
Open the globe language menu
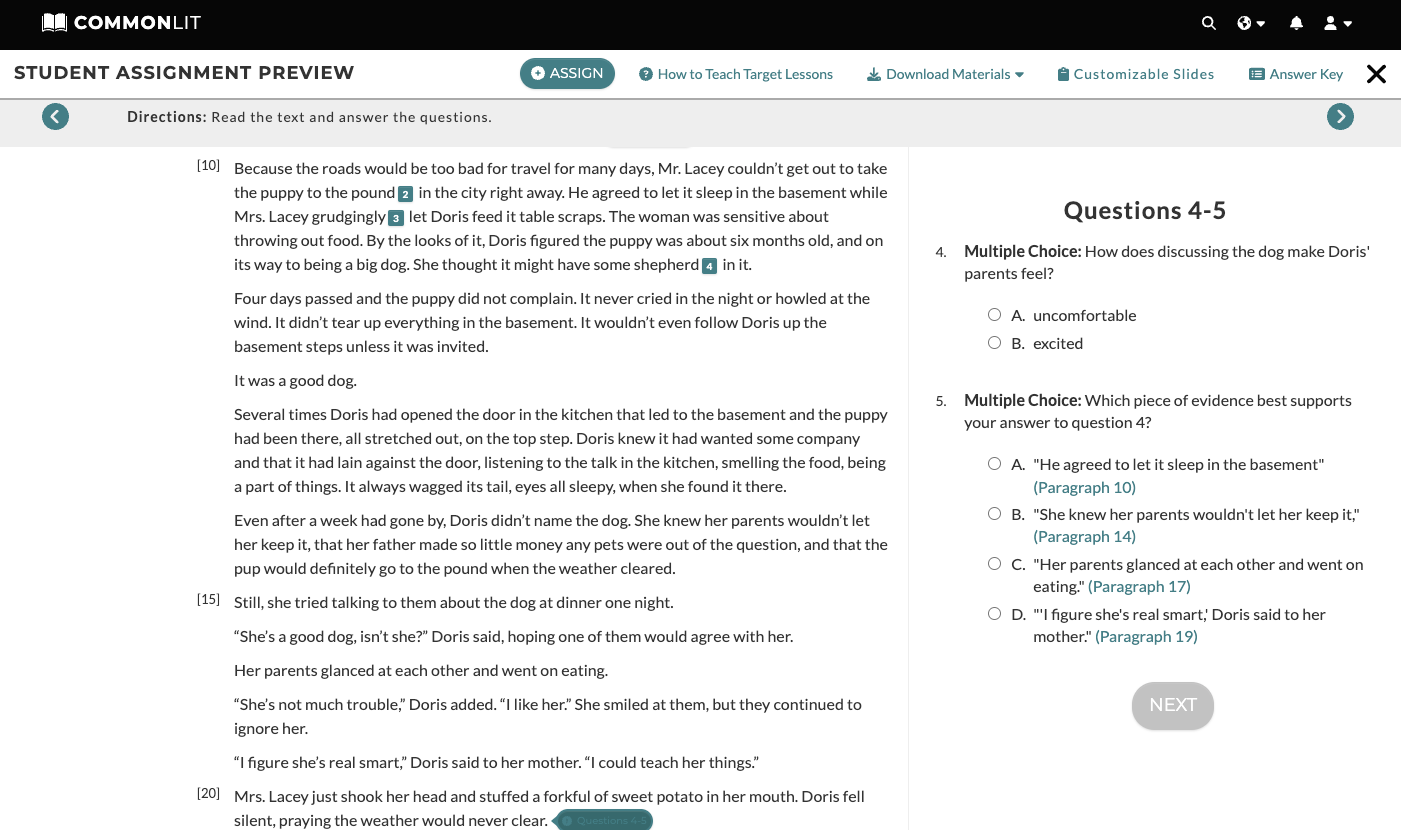coord(1251,23)
